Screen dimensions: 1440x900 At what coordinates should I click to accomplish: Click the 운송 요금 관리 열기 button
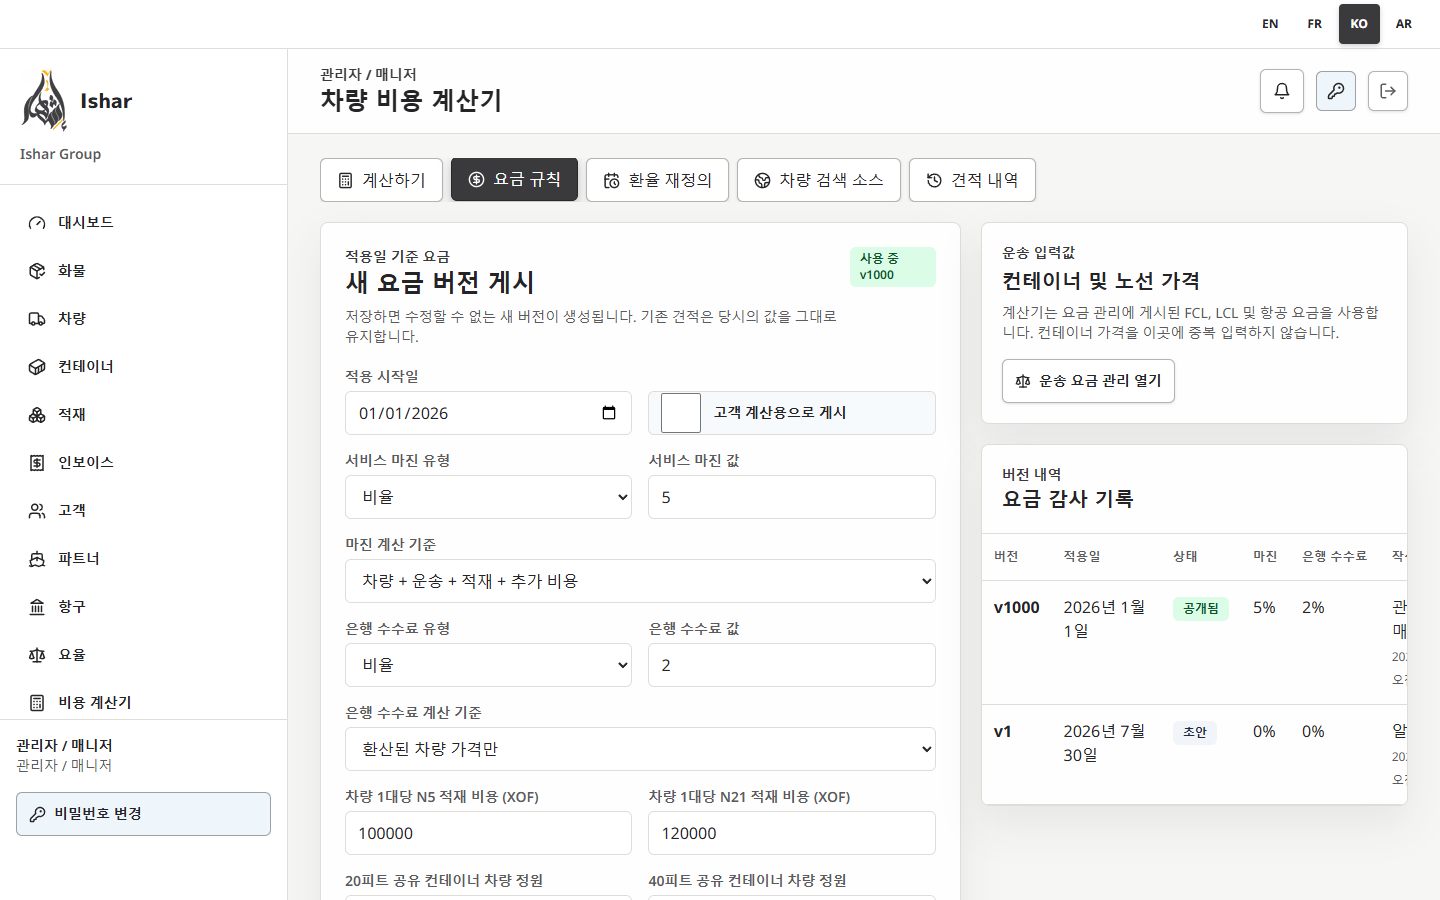[x=1088, y=381]
